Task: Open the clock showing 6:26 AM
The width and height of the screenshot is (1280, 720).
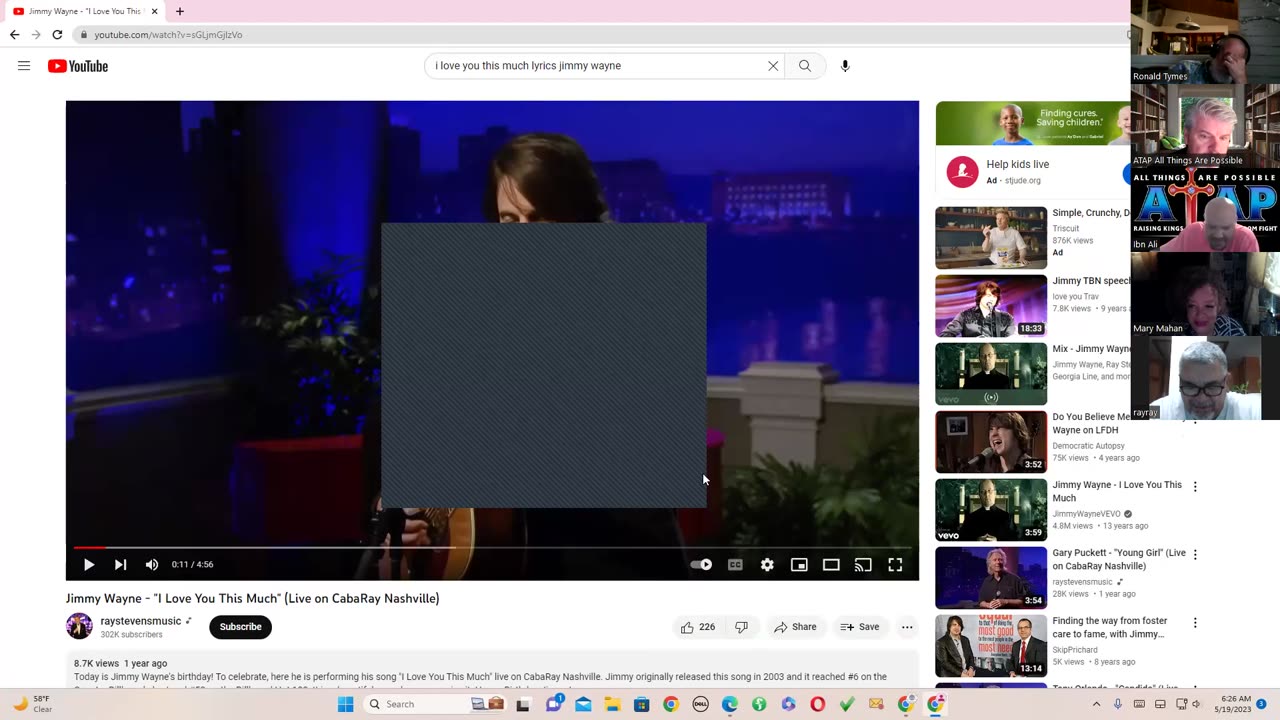Action: pos(1235,704)
